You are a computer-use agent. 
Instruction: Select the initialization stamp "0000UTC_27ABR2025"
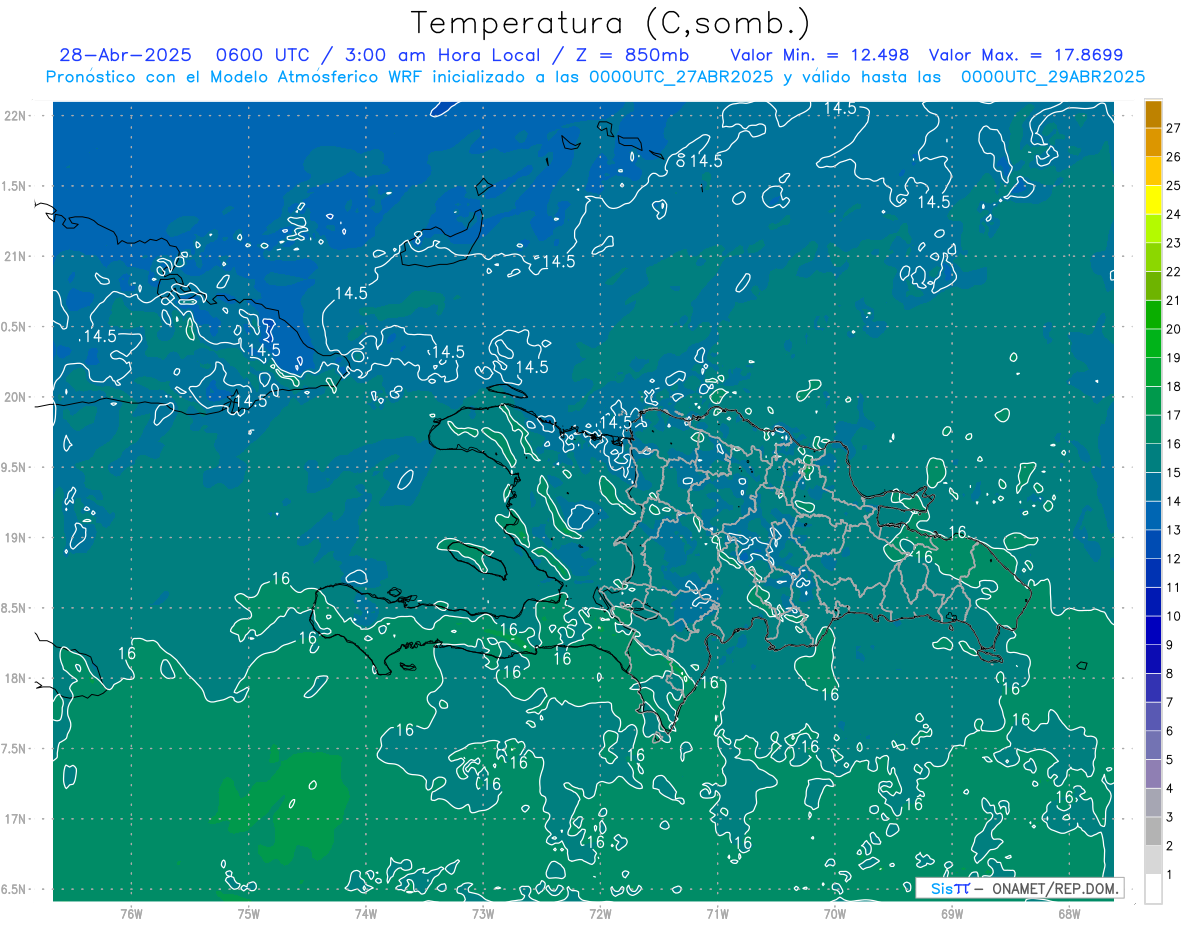(681, 77)
